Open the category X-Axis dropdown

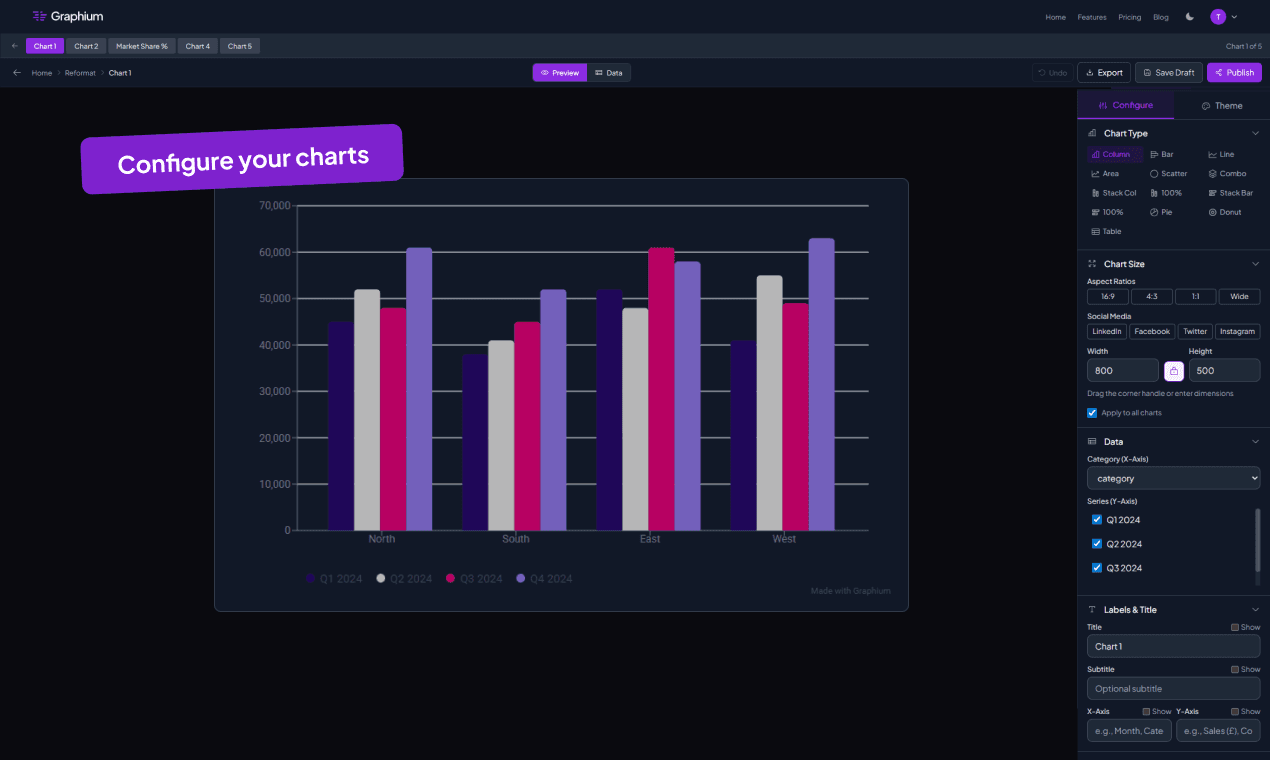coord(1172,477)
